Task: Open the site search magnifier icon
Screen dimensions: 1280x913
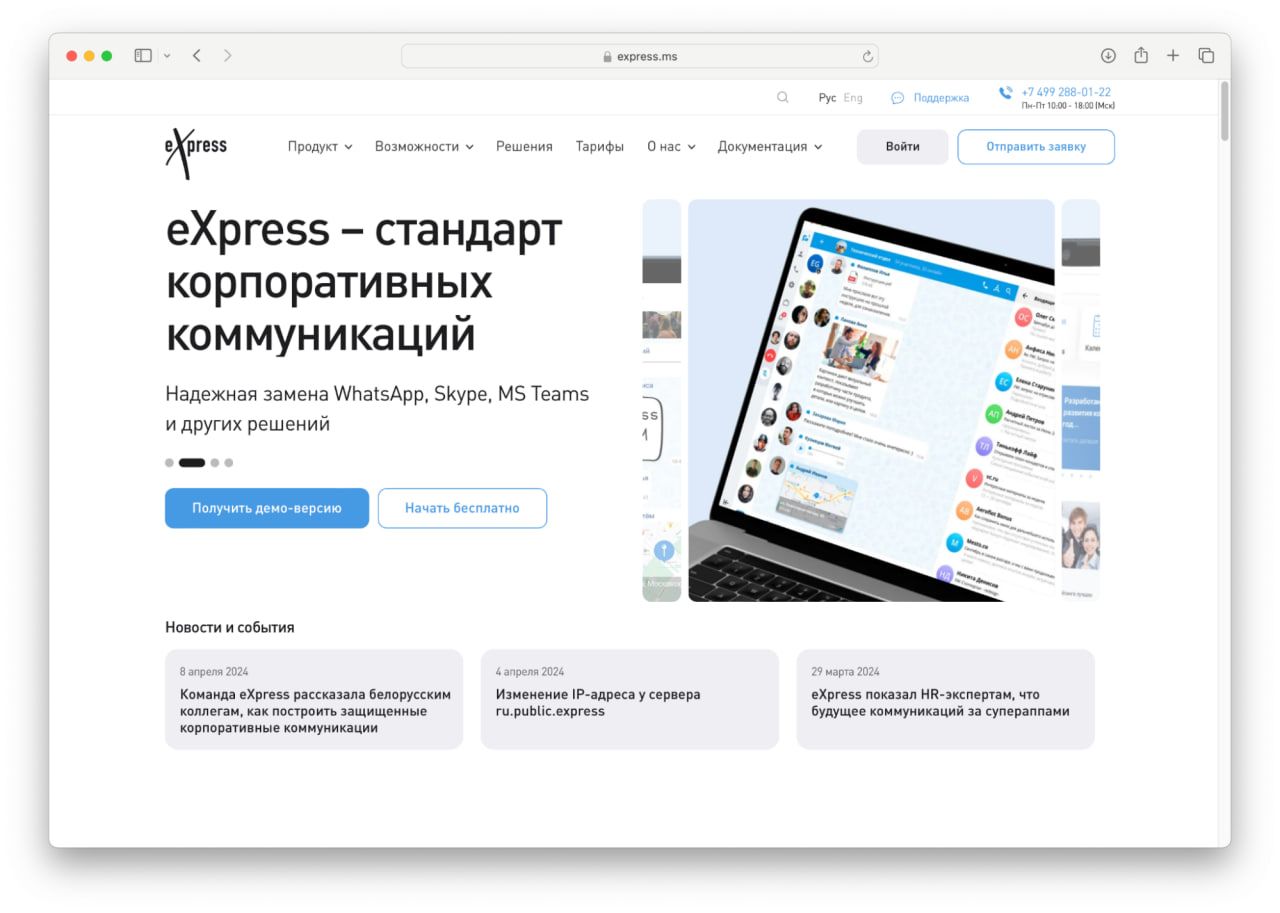Action: tap(783, 98)
